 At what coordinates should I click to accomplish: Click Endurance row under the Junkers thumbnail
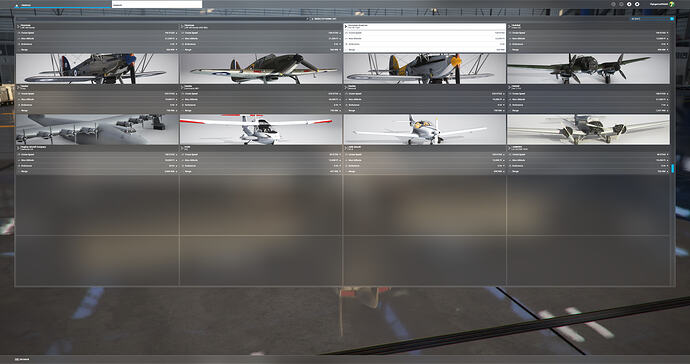588,166
